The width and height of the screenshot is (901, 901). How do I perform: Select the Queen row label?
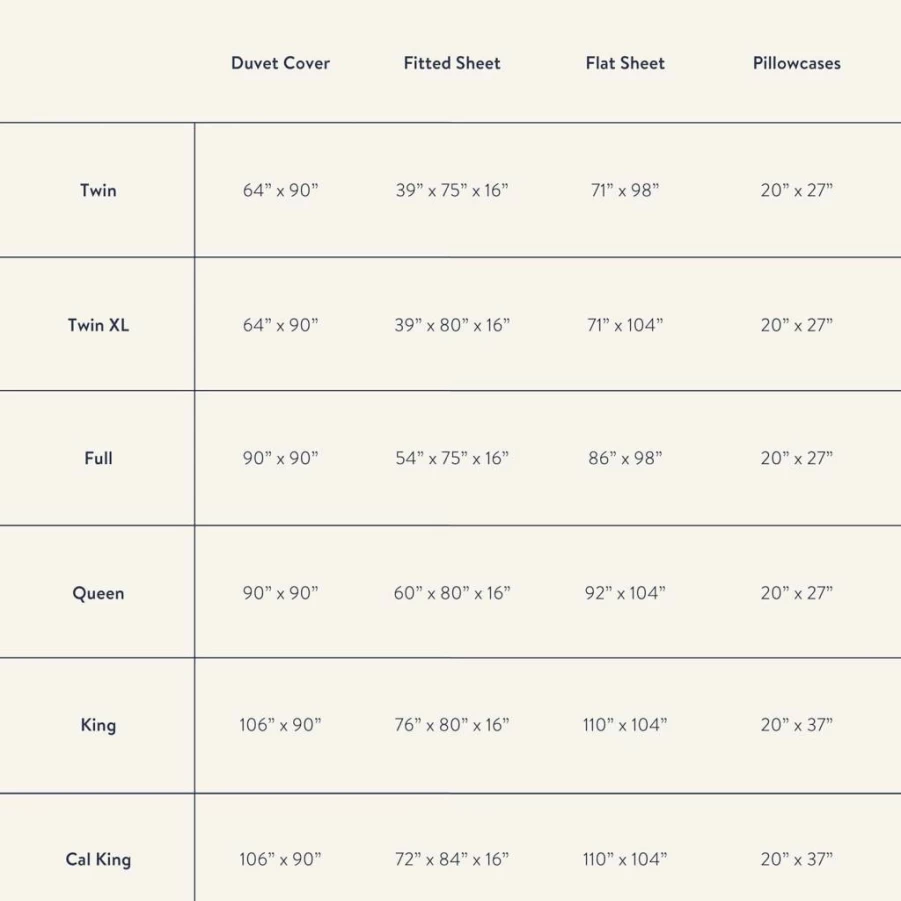98,593
